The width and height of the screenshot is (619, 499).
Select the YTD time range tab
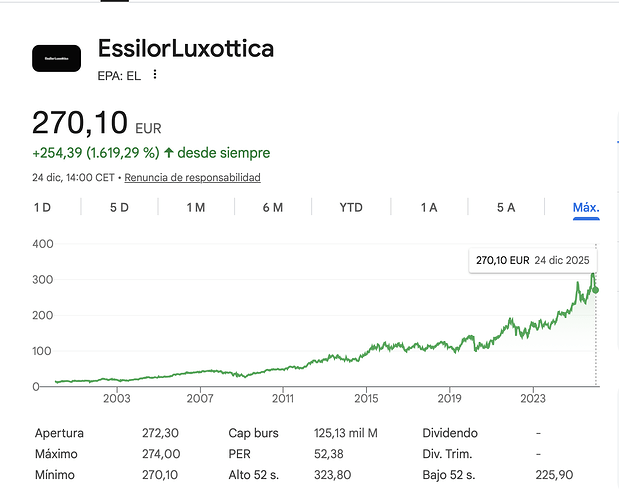coord(351,207)
